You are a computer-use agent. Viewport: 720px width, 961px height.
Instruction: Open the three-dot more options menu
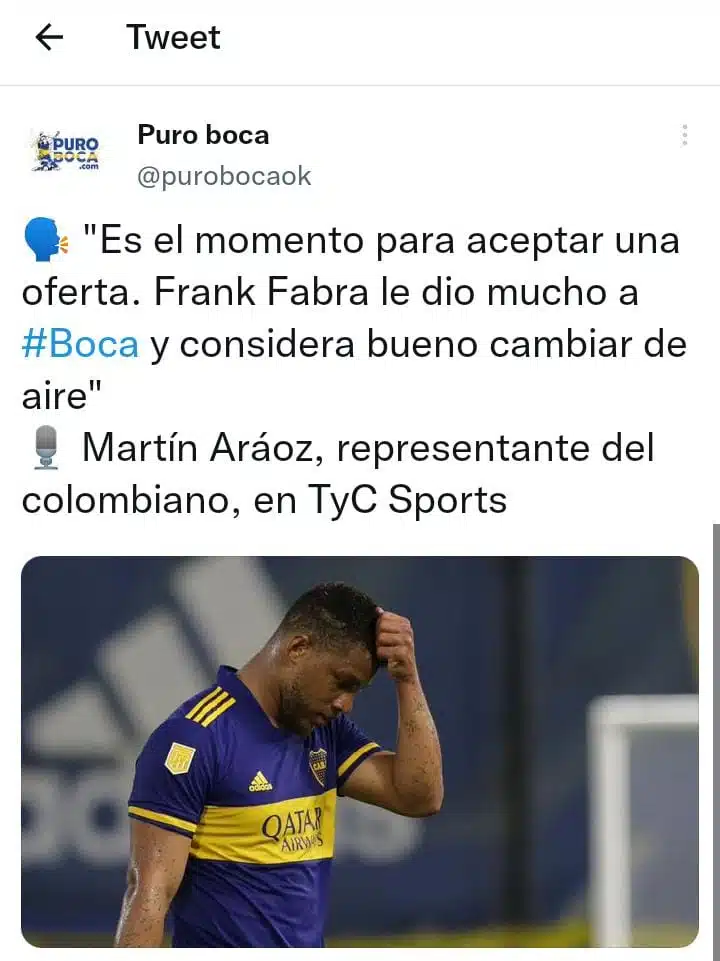[x=684, y=135]
